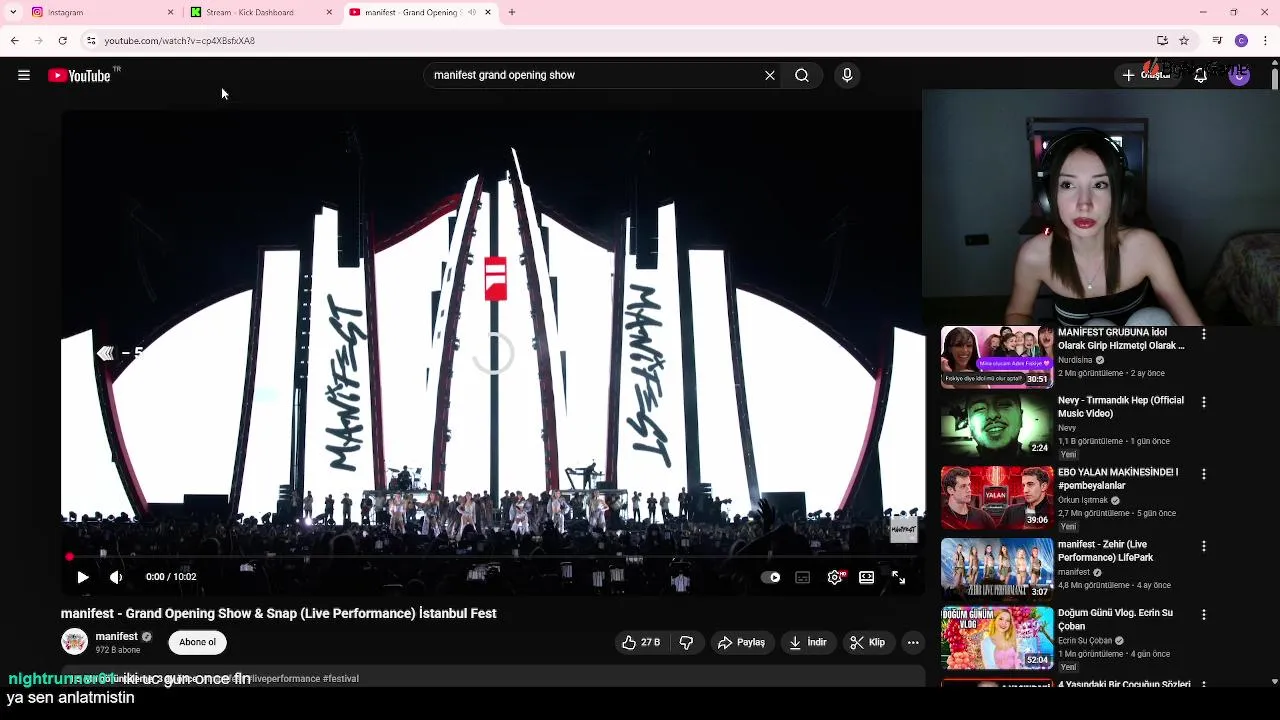Open the YouTube guide hamburger menu
The image size is (1280, 720).
tap(24, 75)
